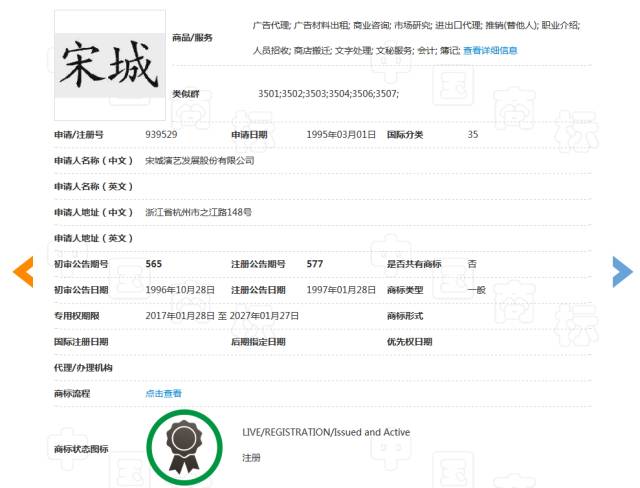The image size is (640, 488).
Task: Open the 点击查看 trademark process link
Action: 163,394
